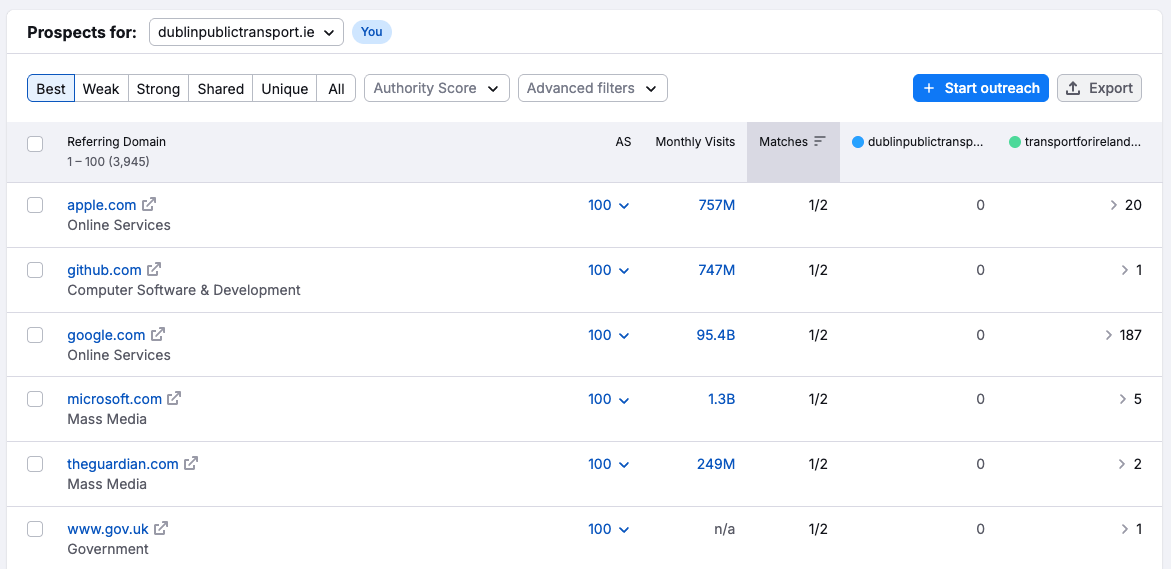Screen dimensions: 1171x569
Task: Select the Unique tab
Action: click(285, 88)
